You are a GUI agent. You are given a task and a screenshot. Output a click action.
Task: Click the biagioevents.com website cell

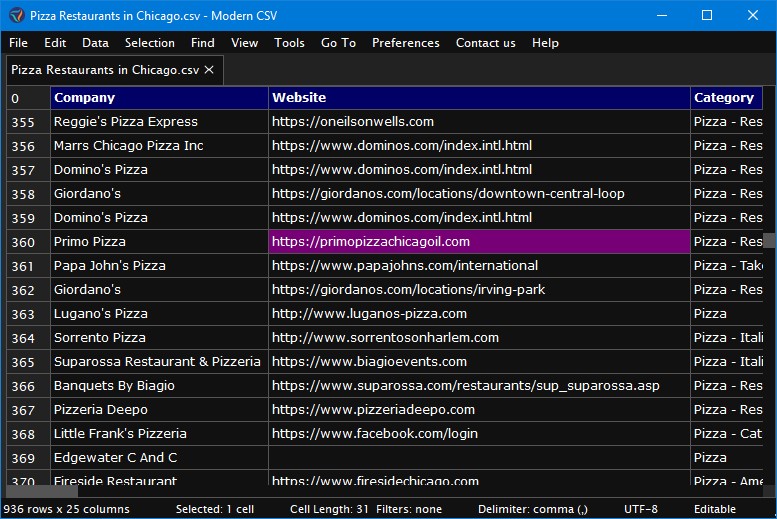(479, 362)
